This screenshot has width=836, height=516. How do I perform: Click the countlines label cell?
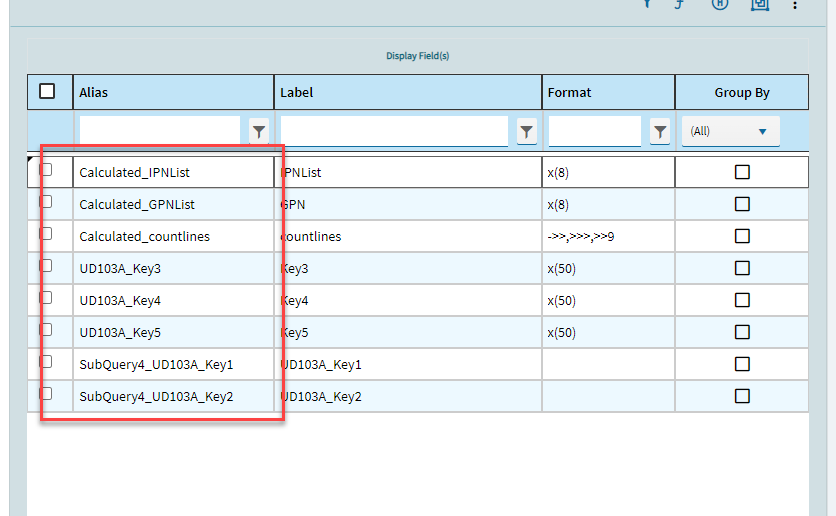(x=408, y=236)
